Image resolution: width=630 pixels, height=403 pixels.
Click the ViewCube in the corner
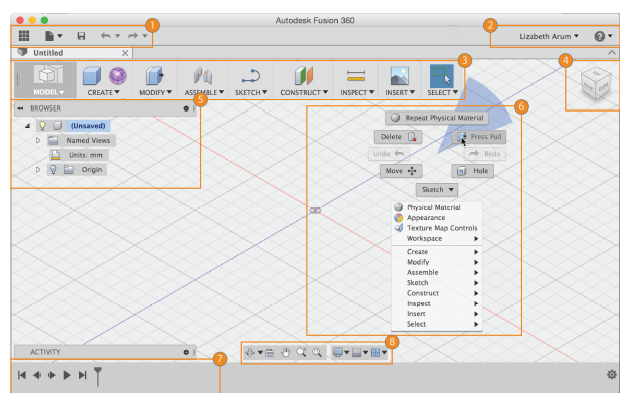coord(596,85)
